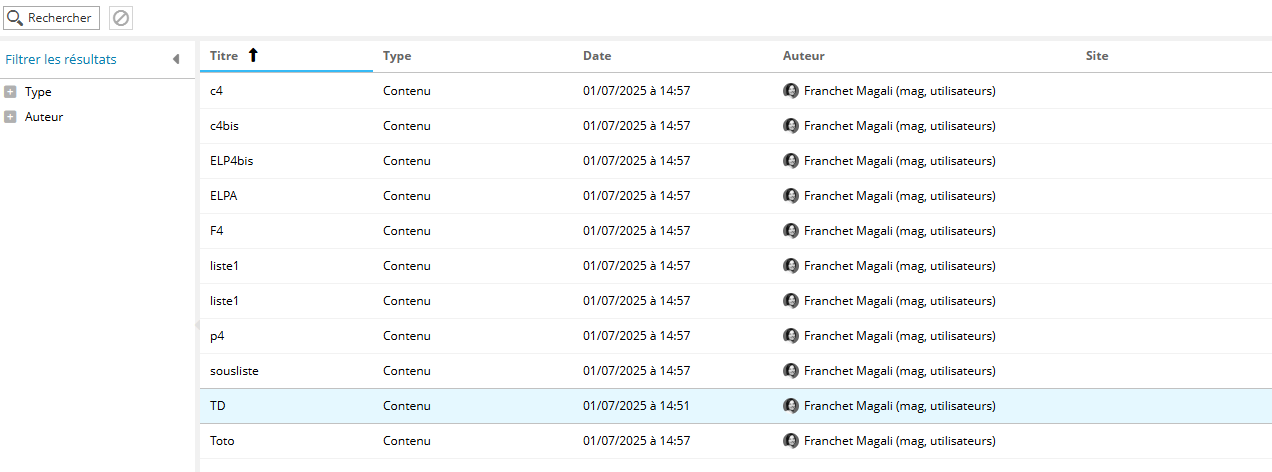Select the c4bis result row
The height and width of the screenshot is (472, 1272).
[x=736, y=126]
